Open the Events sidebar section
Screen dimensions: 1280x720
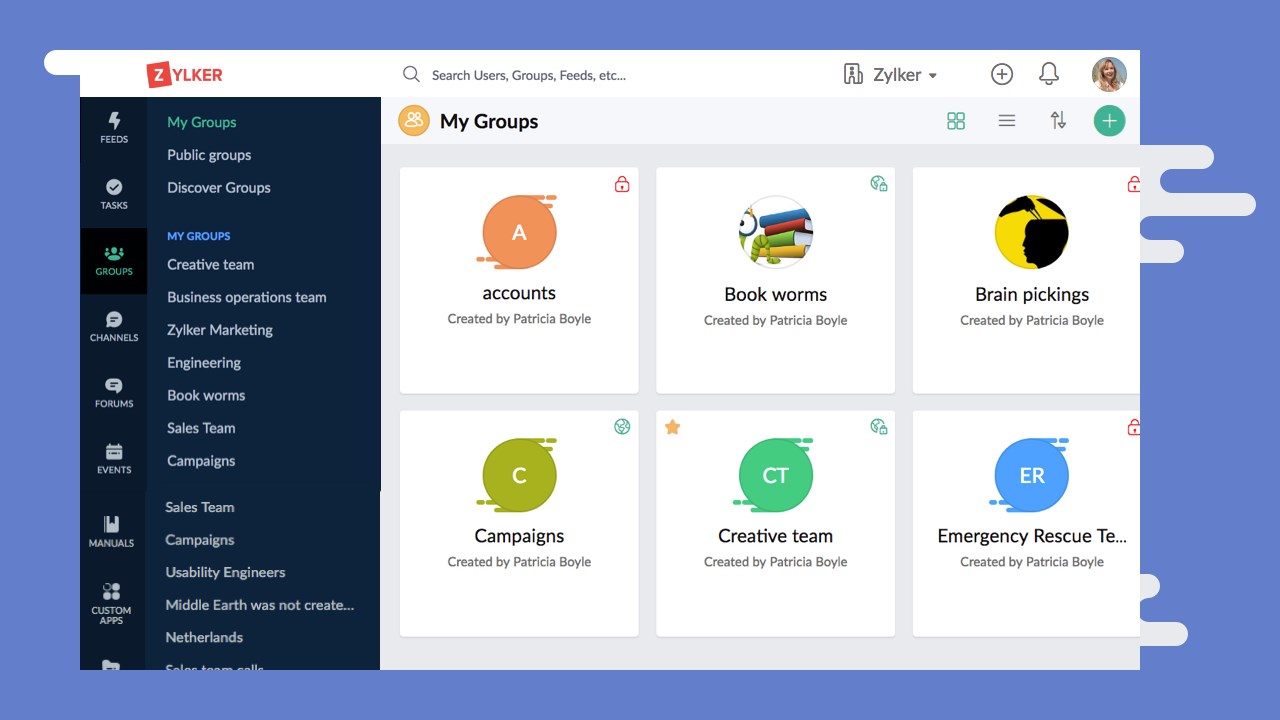114,458
